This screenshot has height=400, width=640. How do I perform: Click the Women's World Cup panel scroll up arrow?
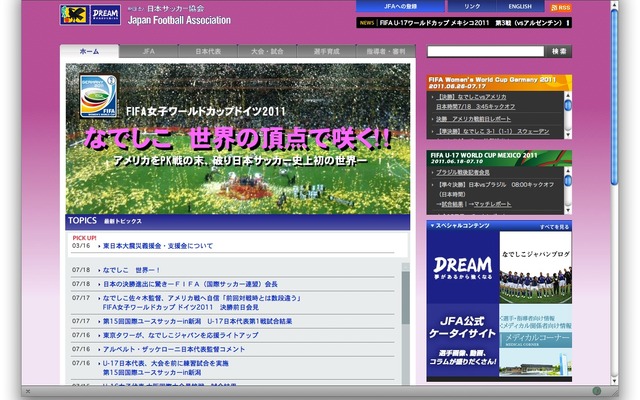click(x=567, y=95)
